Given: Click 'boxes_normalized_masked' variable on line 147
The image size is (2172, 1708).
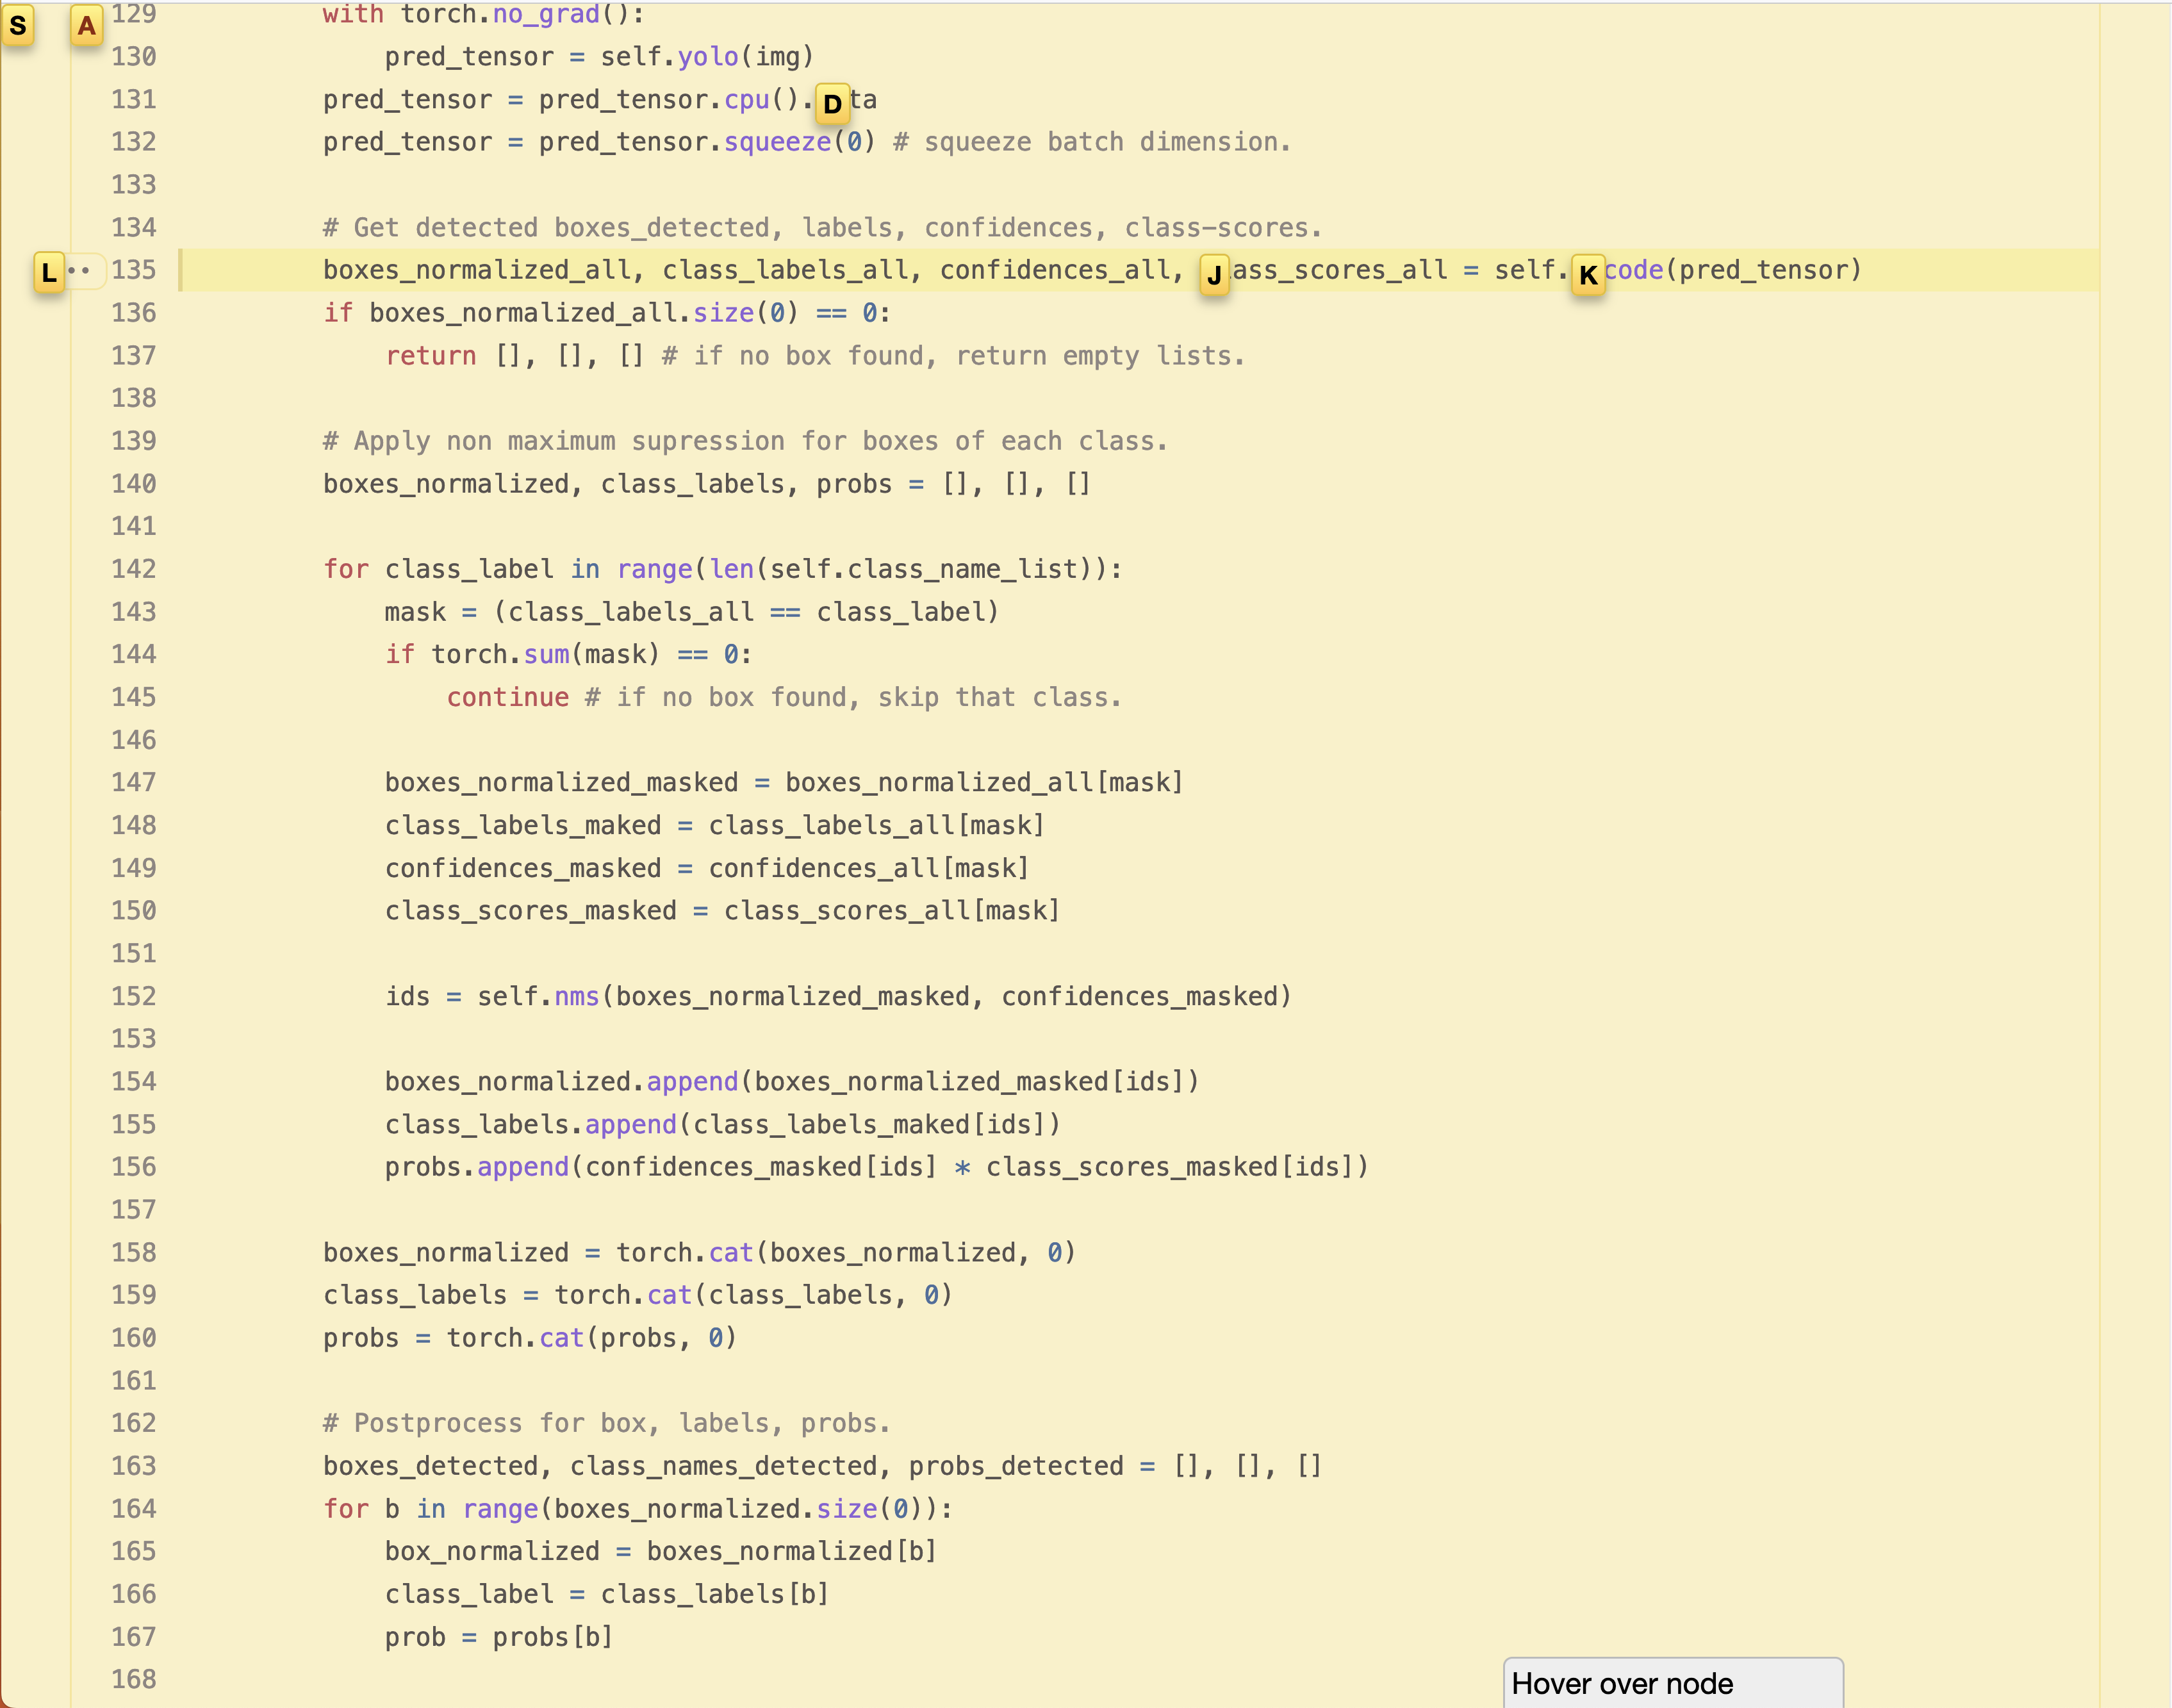Looking at the screenshot, I should (x=561, y=782).
